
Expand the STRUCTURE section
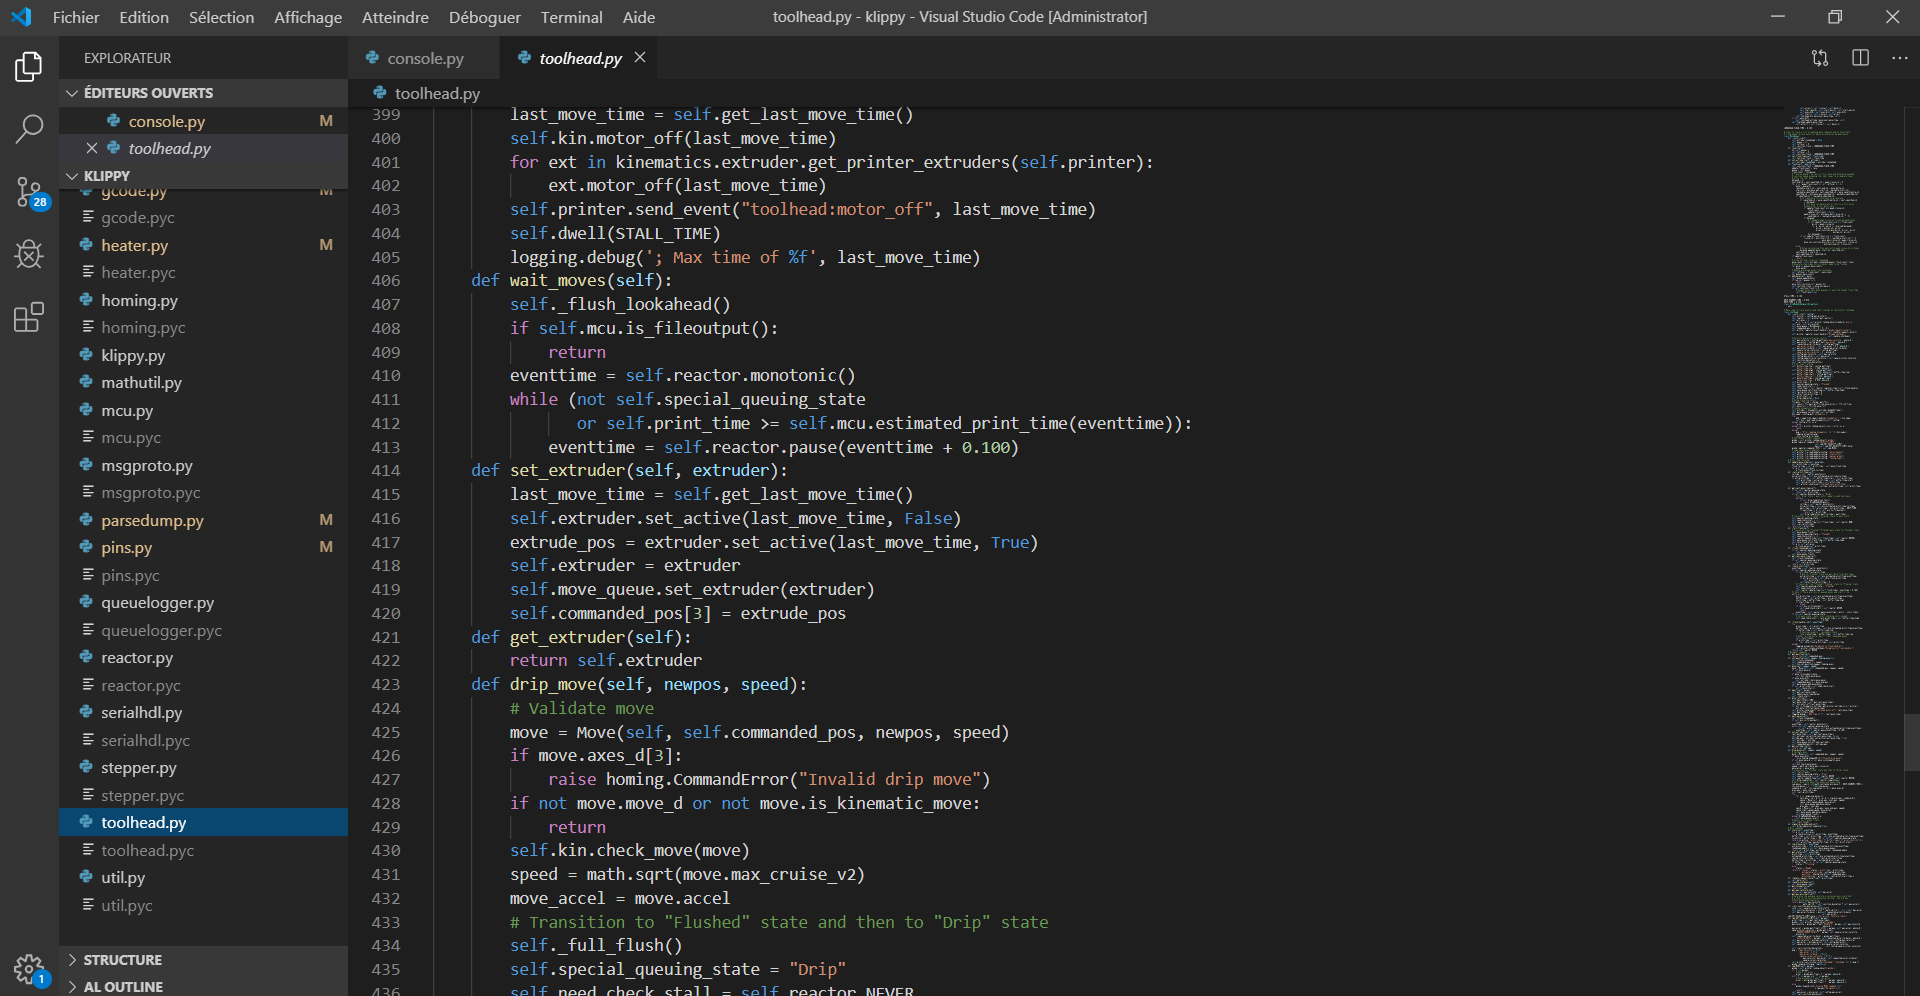coord(204,960)
